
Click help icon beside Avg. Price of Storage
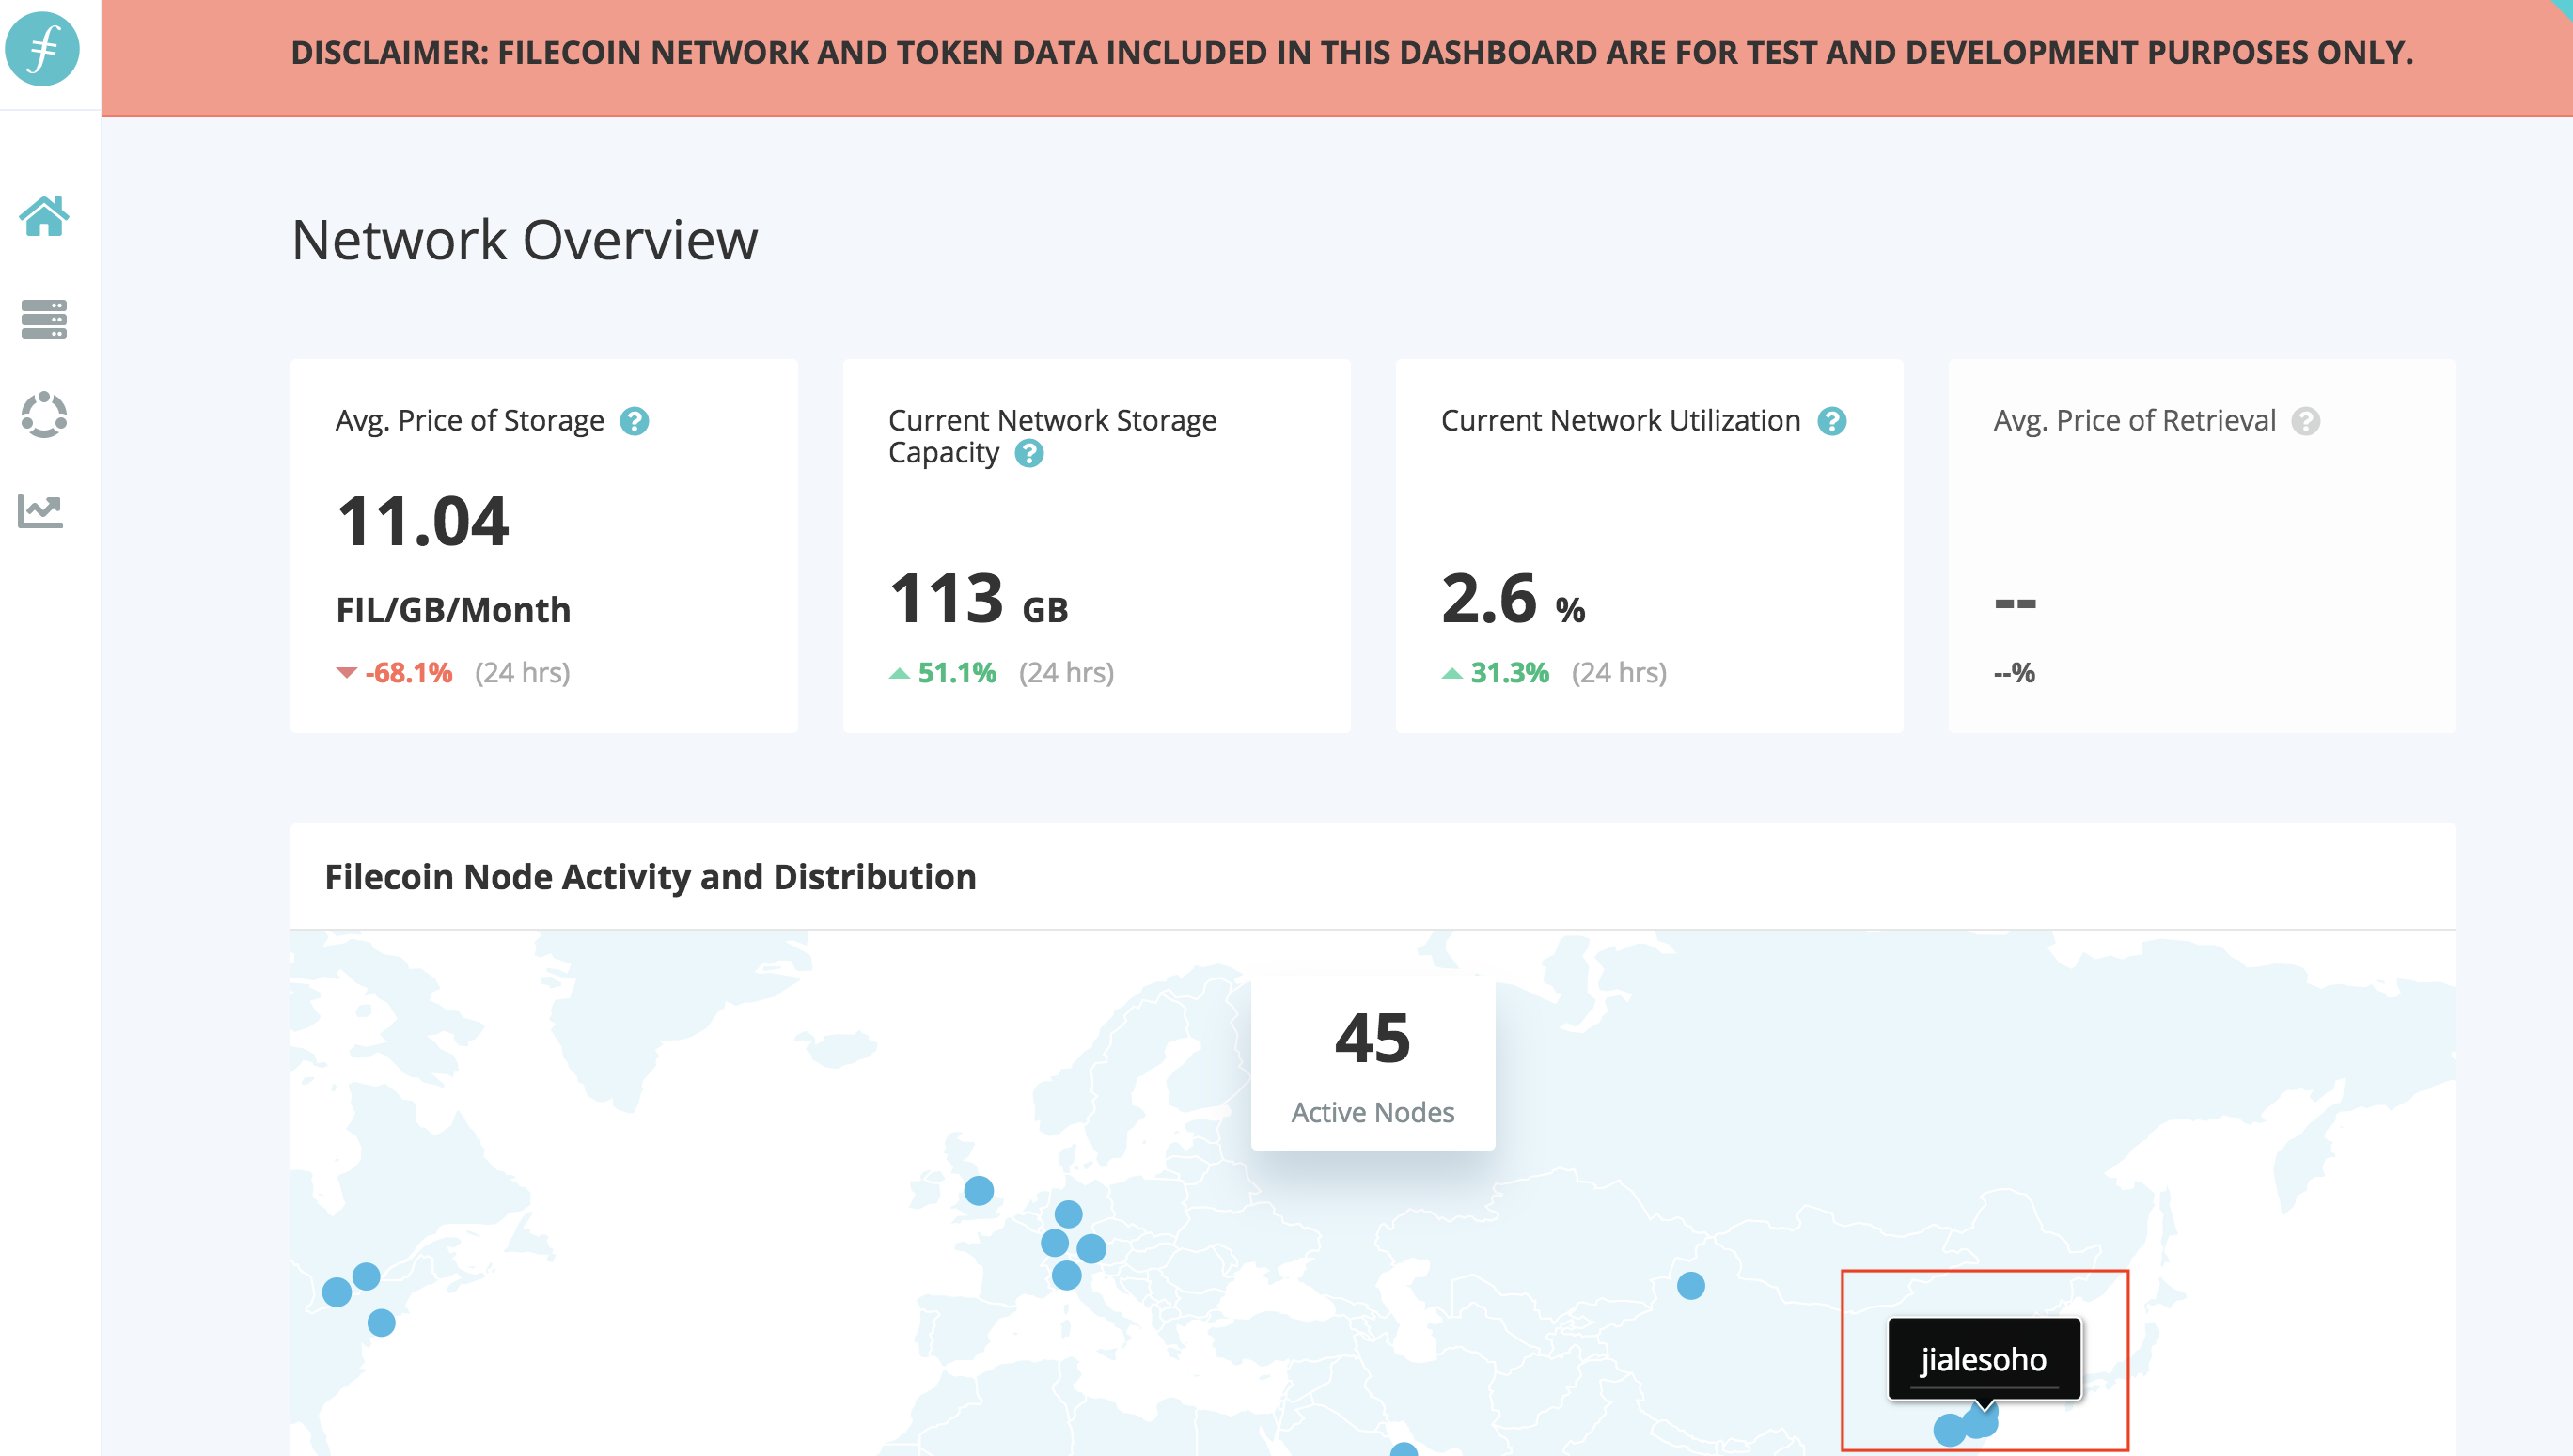634,421
